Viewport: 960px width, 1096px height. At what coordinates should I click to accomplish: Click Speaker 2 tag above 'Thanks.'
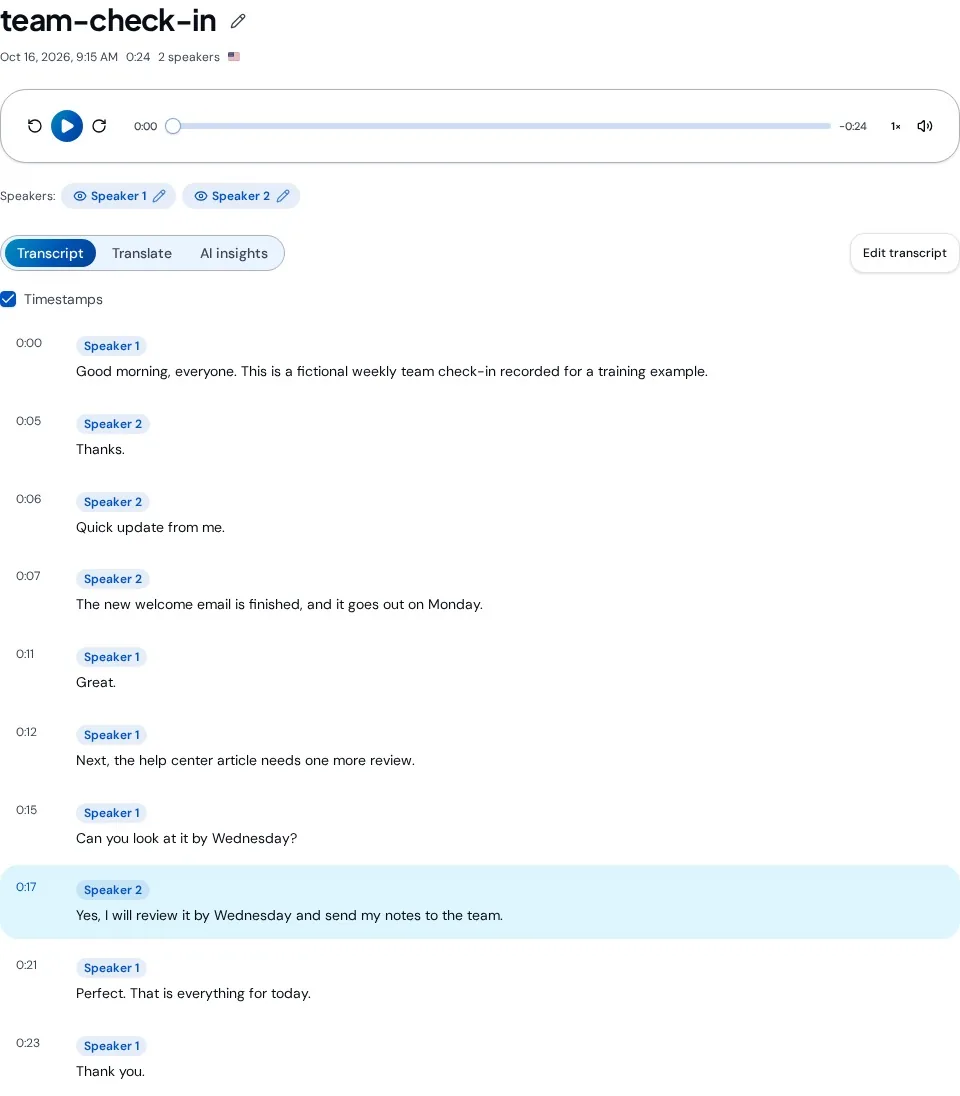[113, 424]
